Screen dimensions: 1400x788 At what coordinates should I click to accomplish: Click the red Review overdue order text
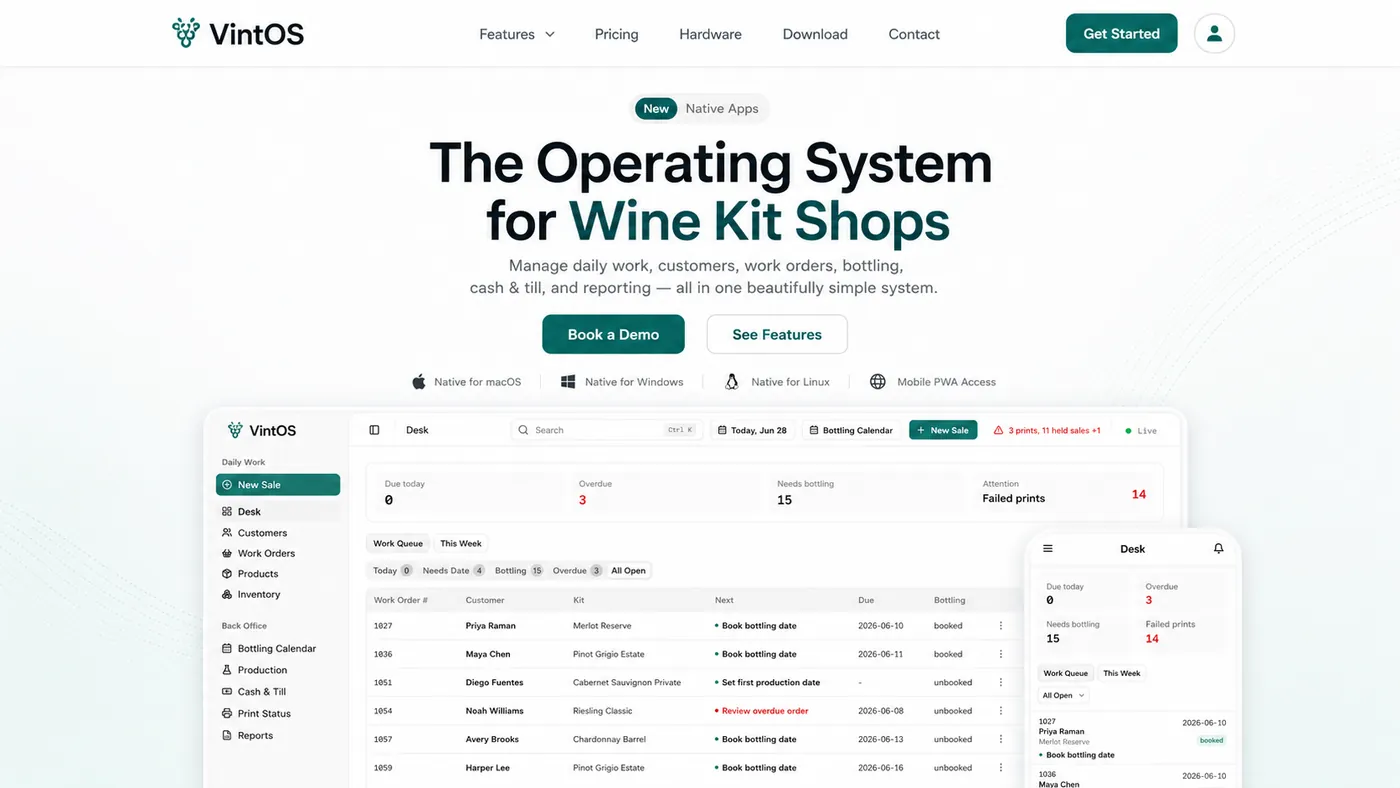coord(765,711)
